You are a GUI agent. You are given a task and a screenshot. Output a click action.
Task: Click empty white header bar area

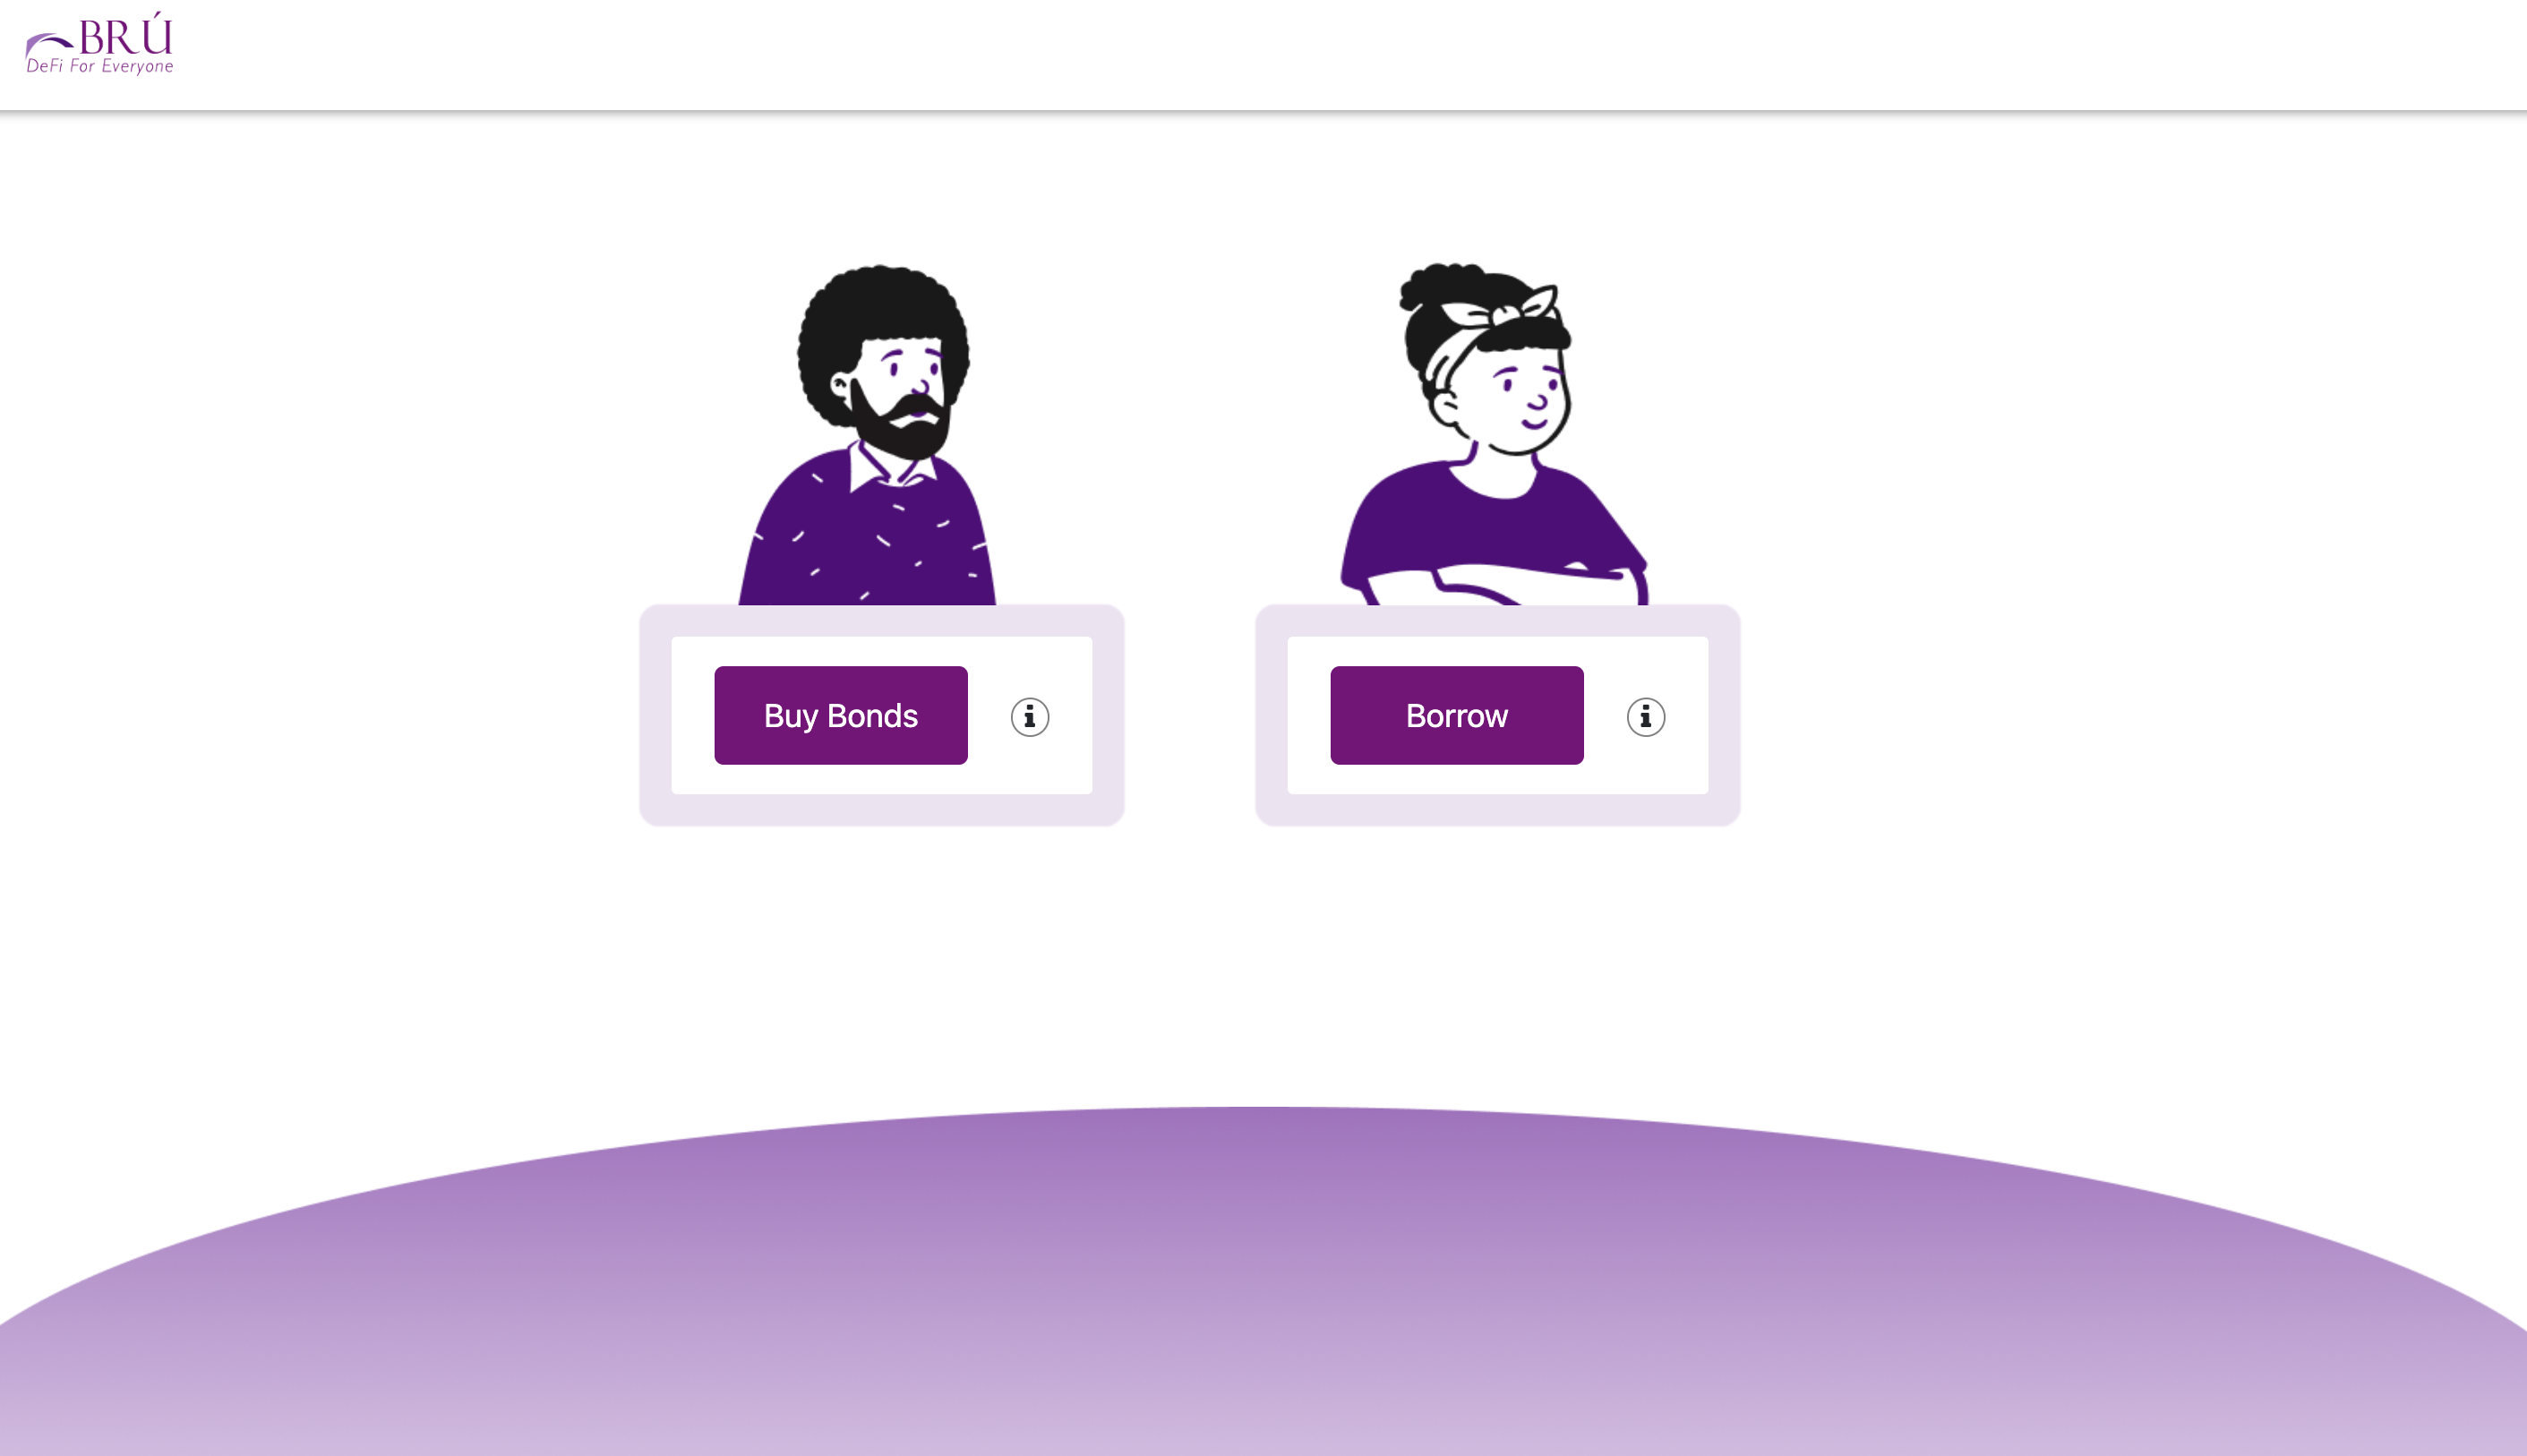(1300, 55)
